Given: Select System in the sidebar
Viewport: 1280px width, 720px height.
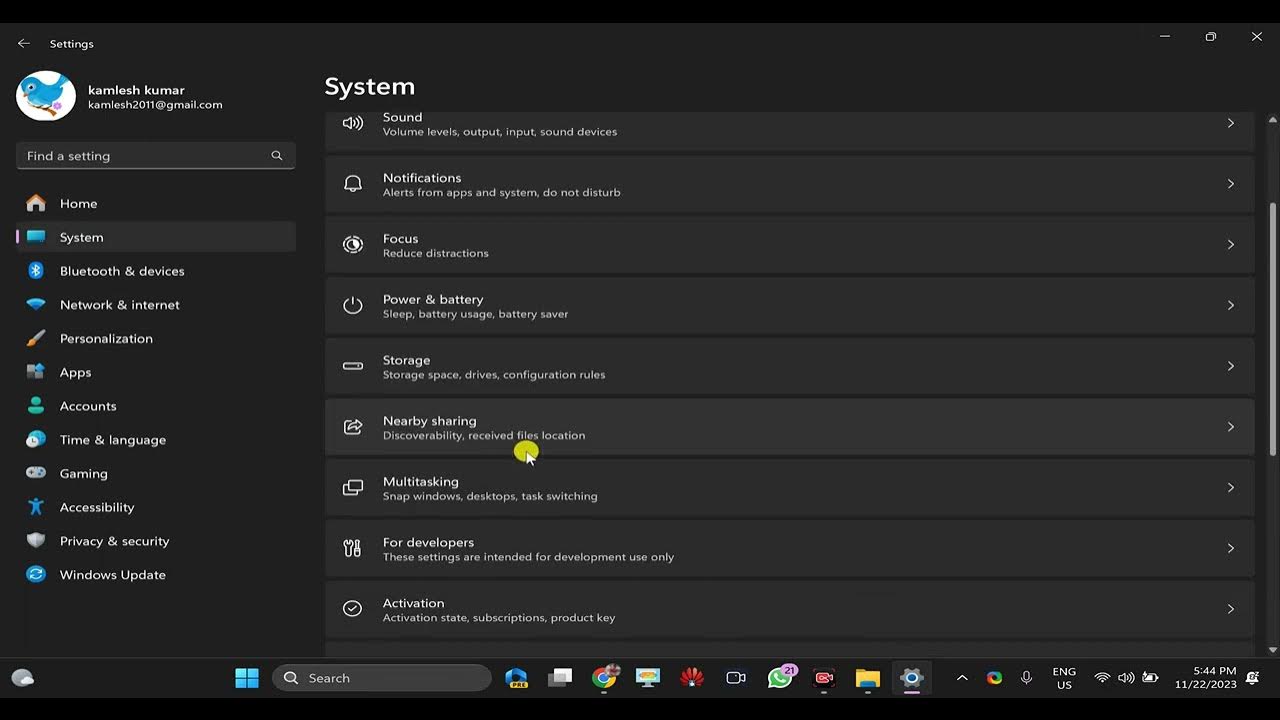Looking at the screenshot, I should pos(156,237).
